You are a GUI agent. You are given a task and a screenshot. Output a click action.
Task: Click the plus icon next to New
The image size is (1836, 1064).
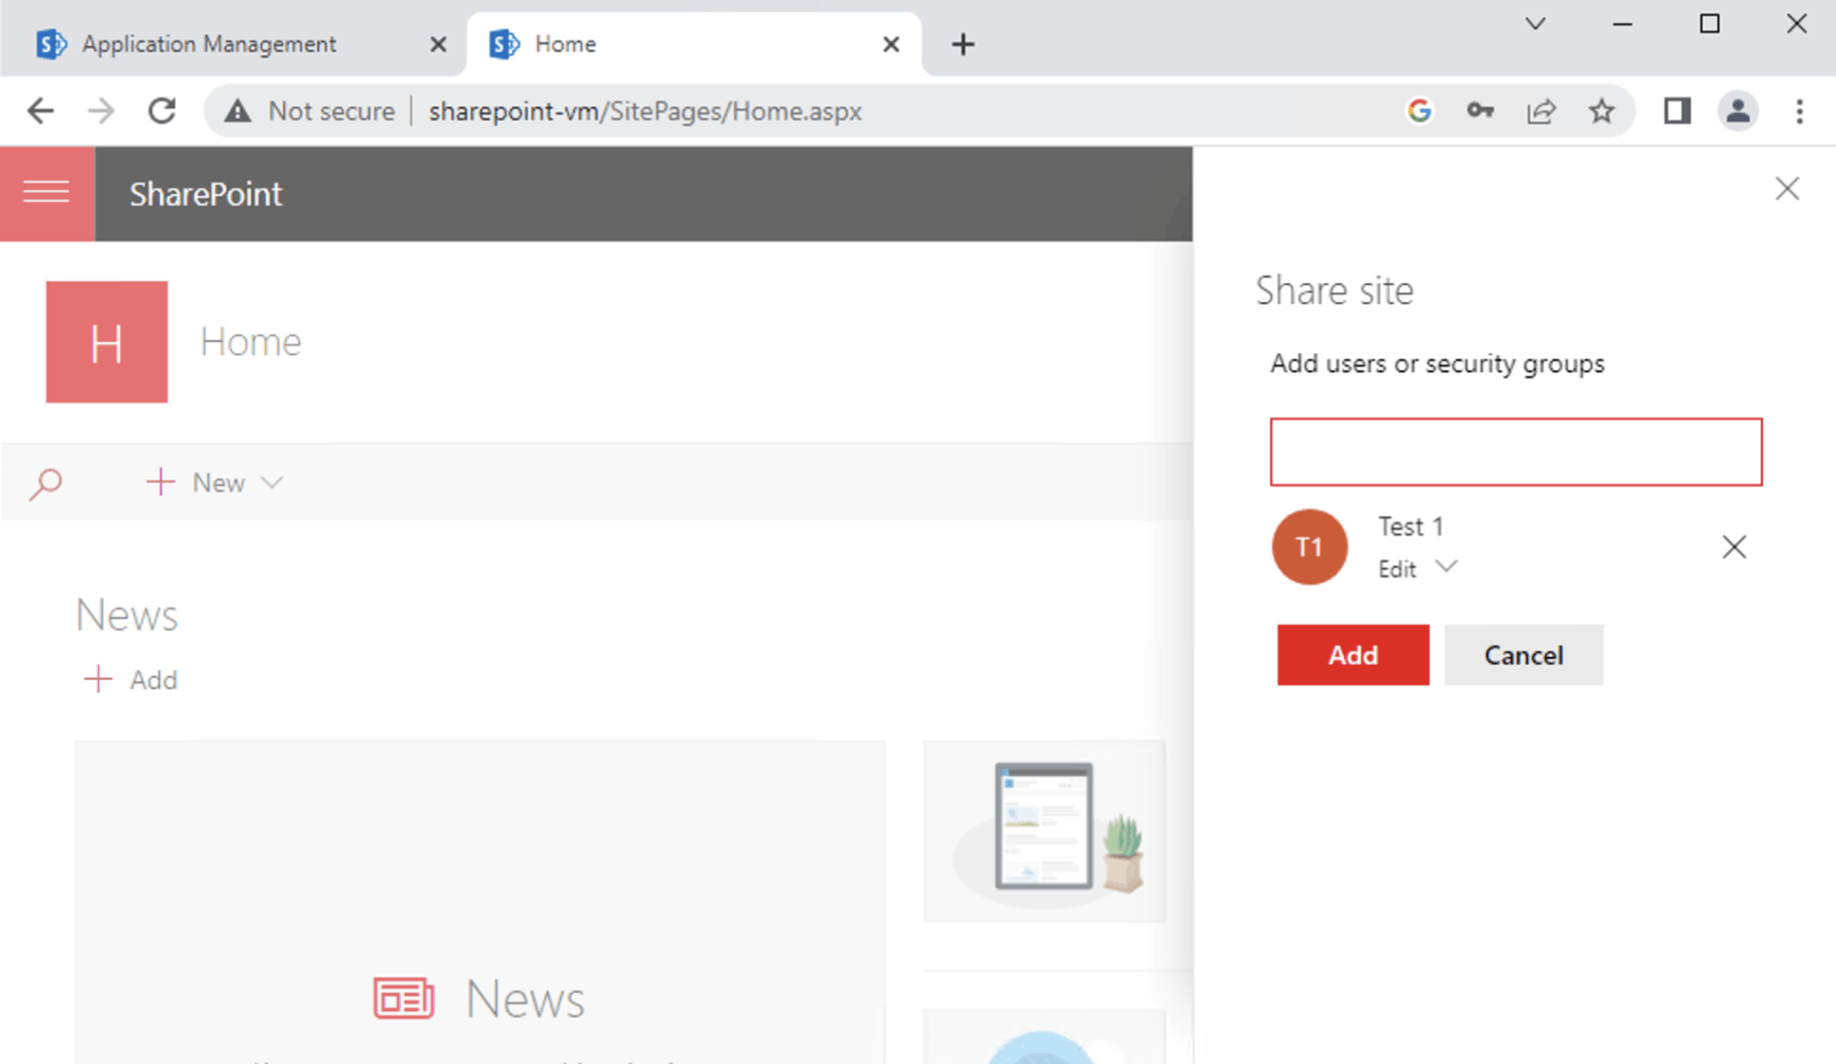pyautogui.click(x=160, y=482)
